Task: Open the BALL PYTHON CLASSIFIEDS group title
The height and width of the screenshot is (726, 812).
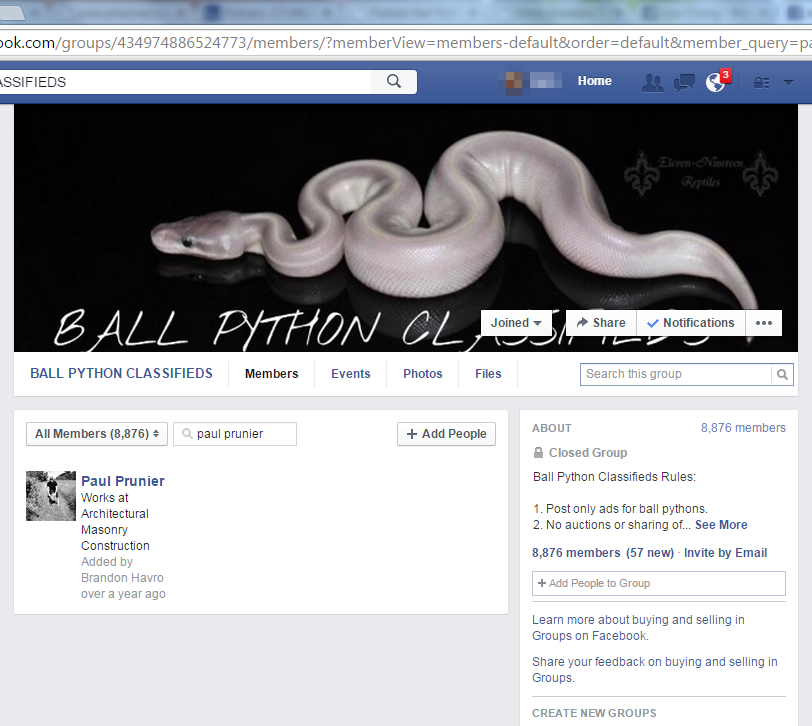Action: coord(121,373)
